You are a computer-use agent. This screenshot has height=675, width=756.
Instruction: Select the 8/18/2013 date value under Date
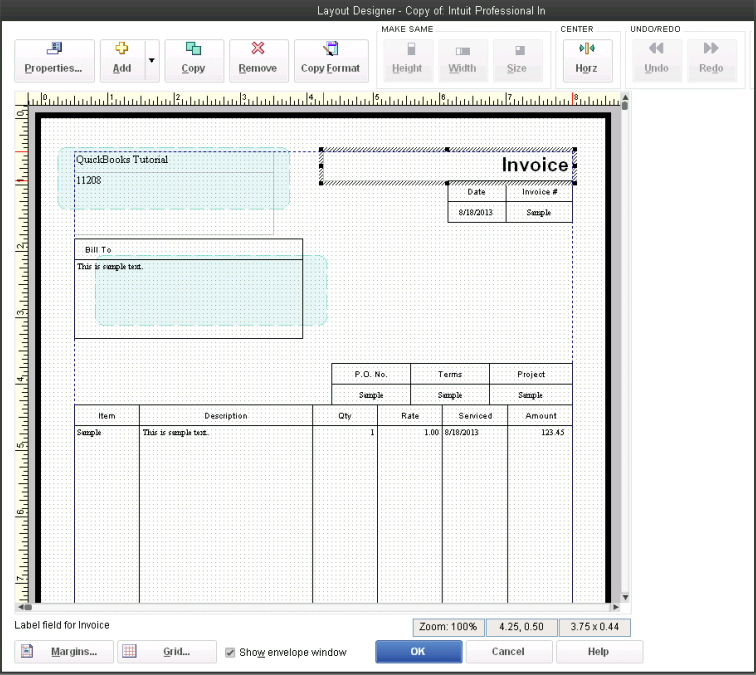476,213
